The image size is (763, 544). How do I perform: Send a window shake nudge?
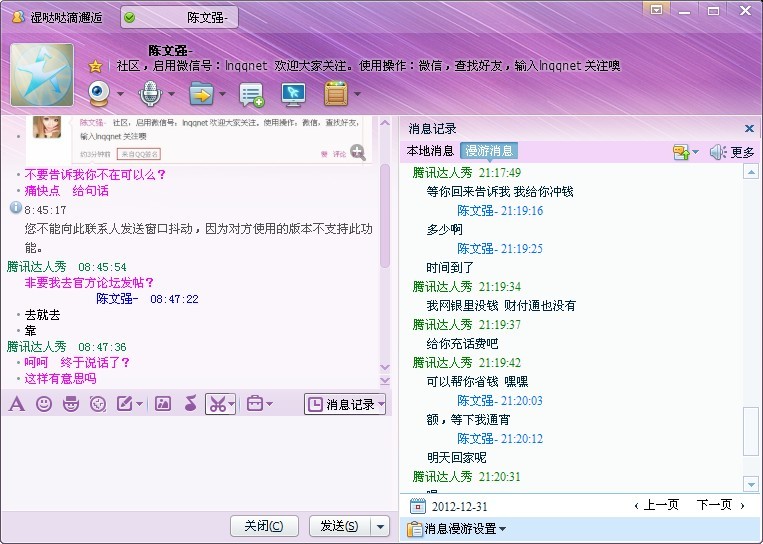pyautogui.click(x=98, y=404)
